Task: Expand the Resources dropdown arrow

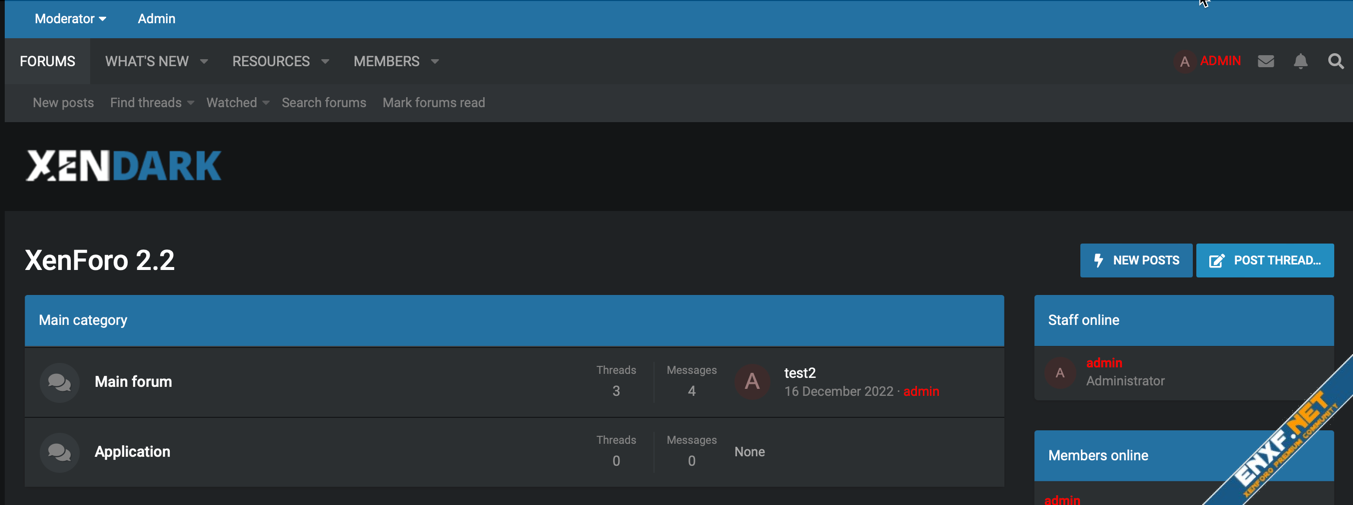Action: 325,62
